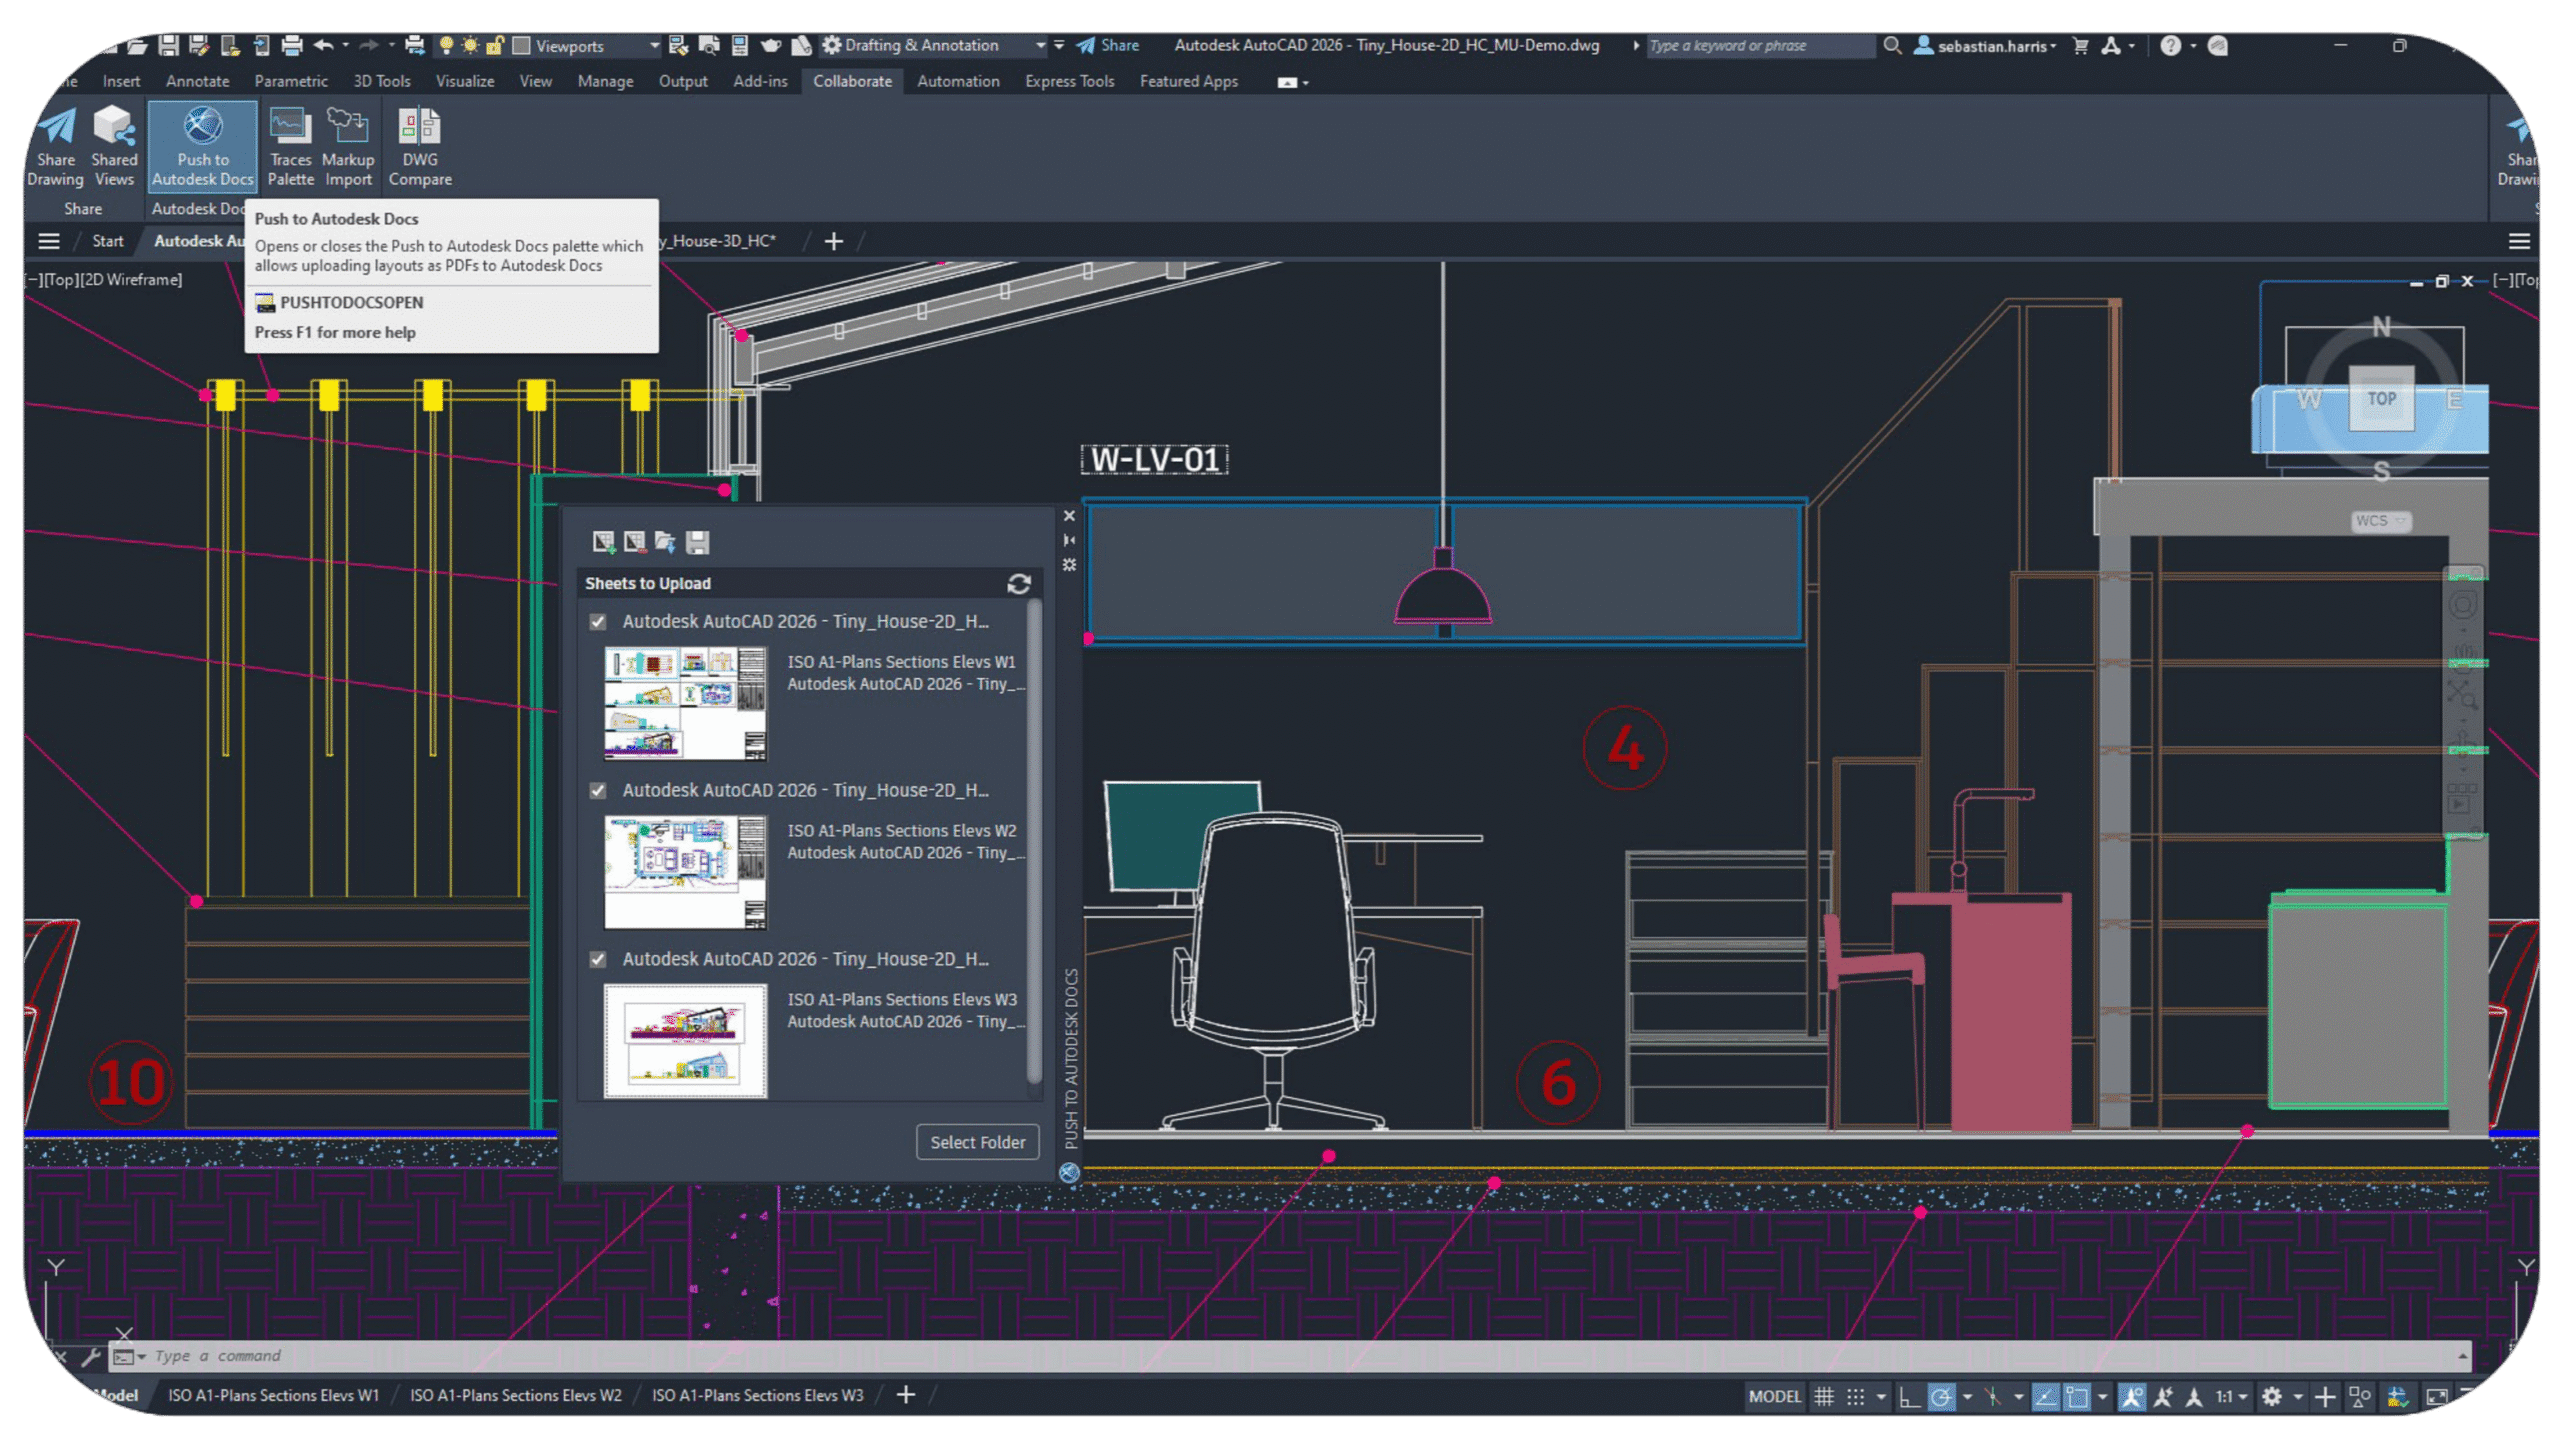Screen dimensions: 2560x1446
Task: Click the Select Folder button
Action: pyautogui.click(x=977, y=1142)
